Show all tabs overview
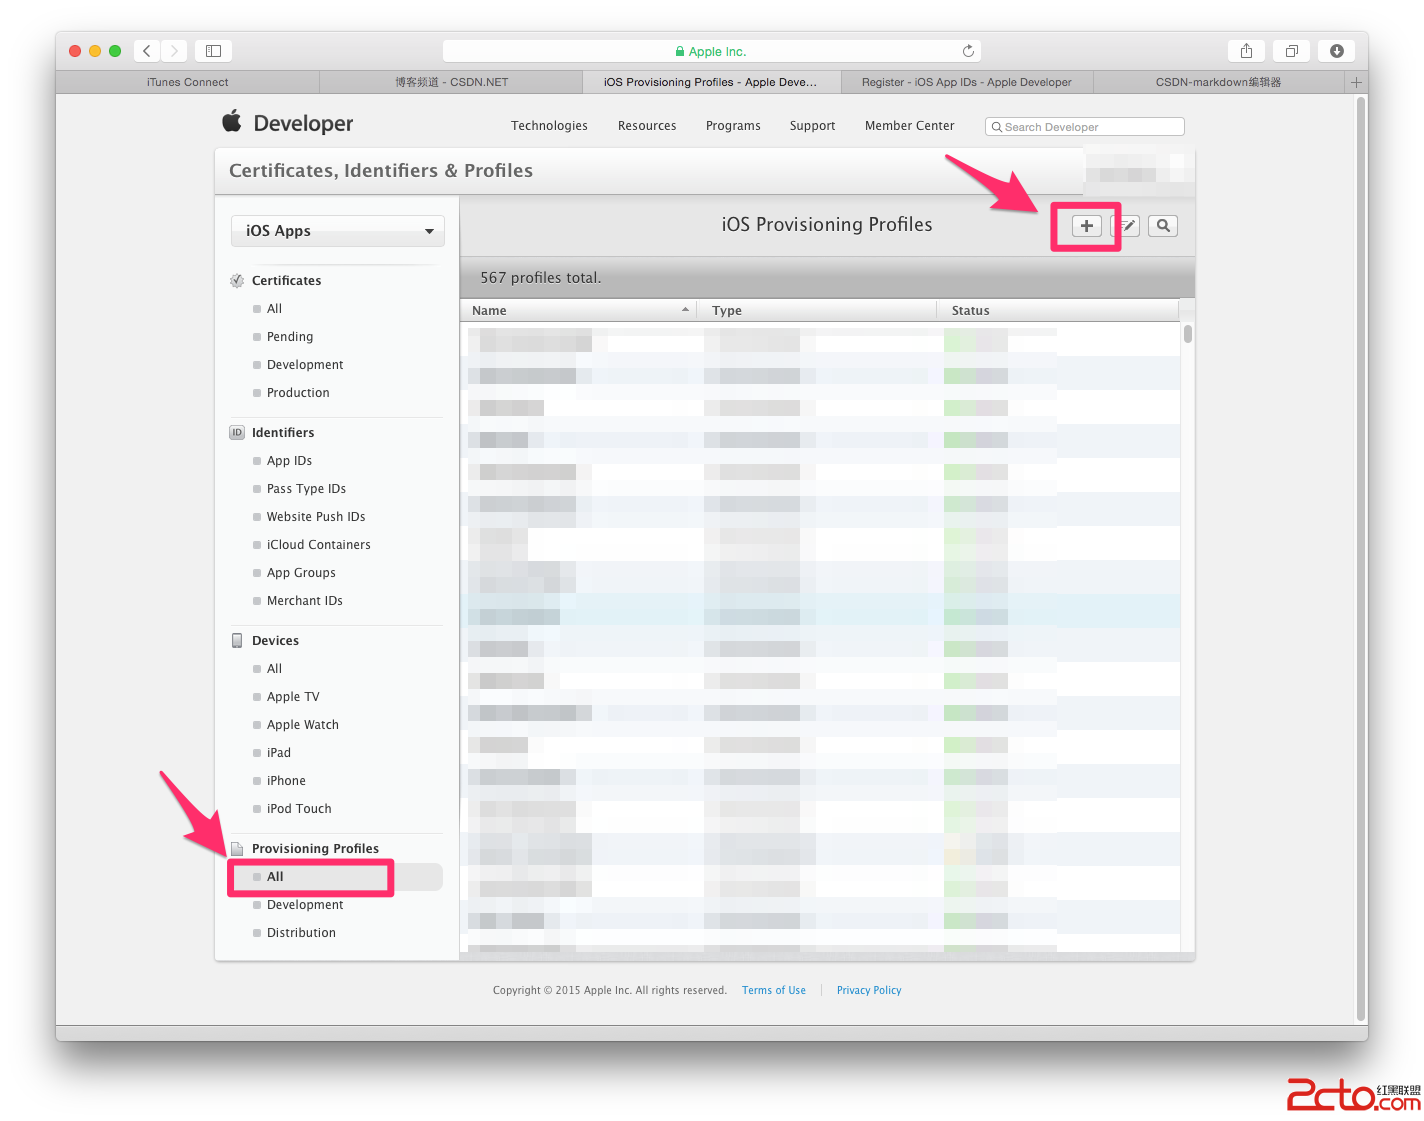This screenshot has width=1424, height=1121. coord(1292,51)
